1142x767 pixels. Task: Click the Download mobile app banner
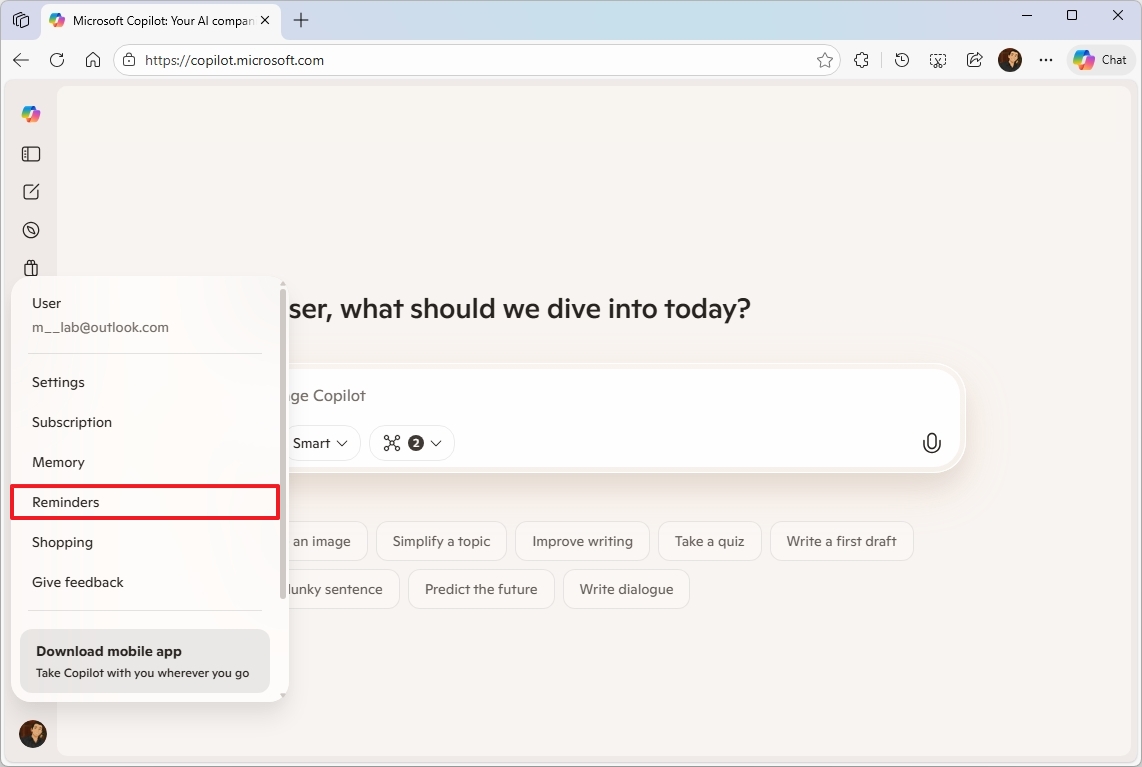[143, 660]
